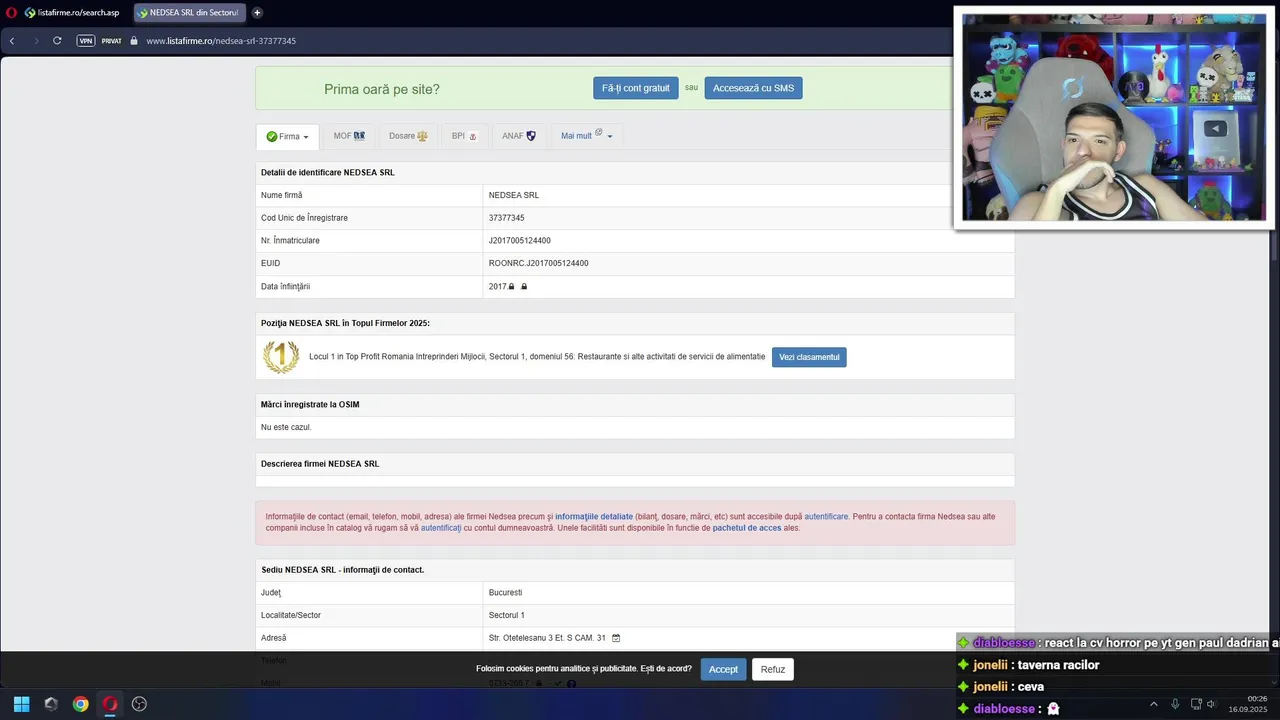
Task: Click the 'Nr. Înmatriculare' value J2017005124400
Action: click(x=519, y=241)
